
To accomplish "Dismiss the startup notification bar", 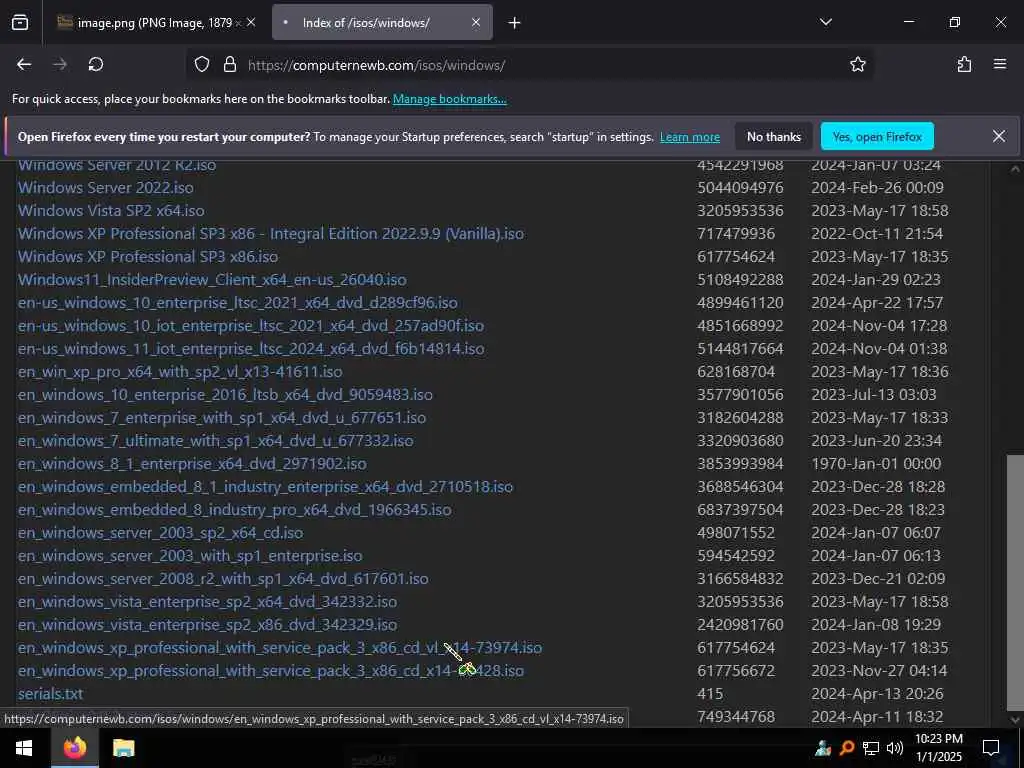I will (999, 136).
